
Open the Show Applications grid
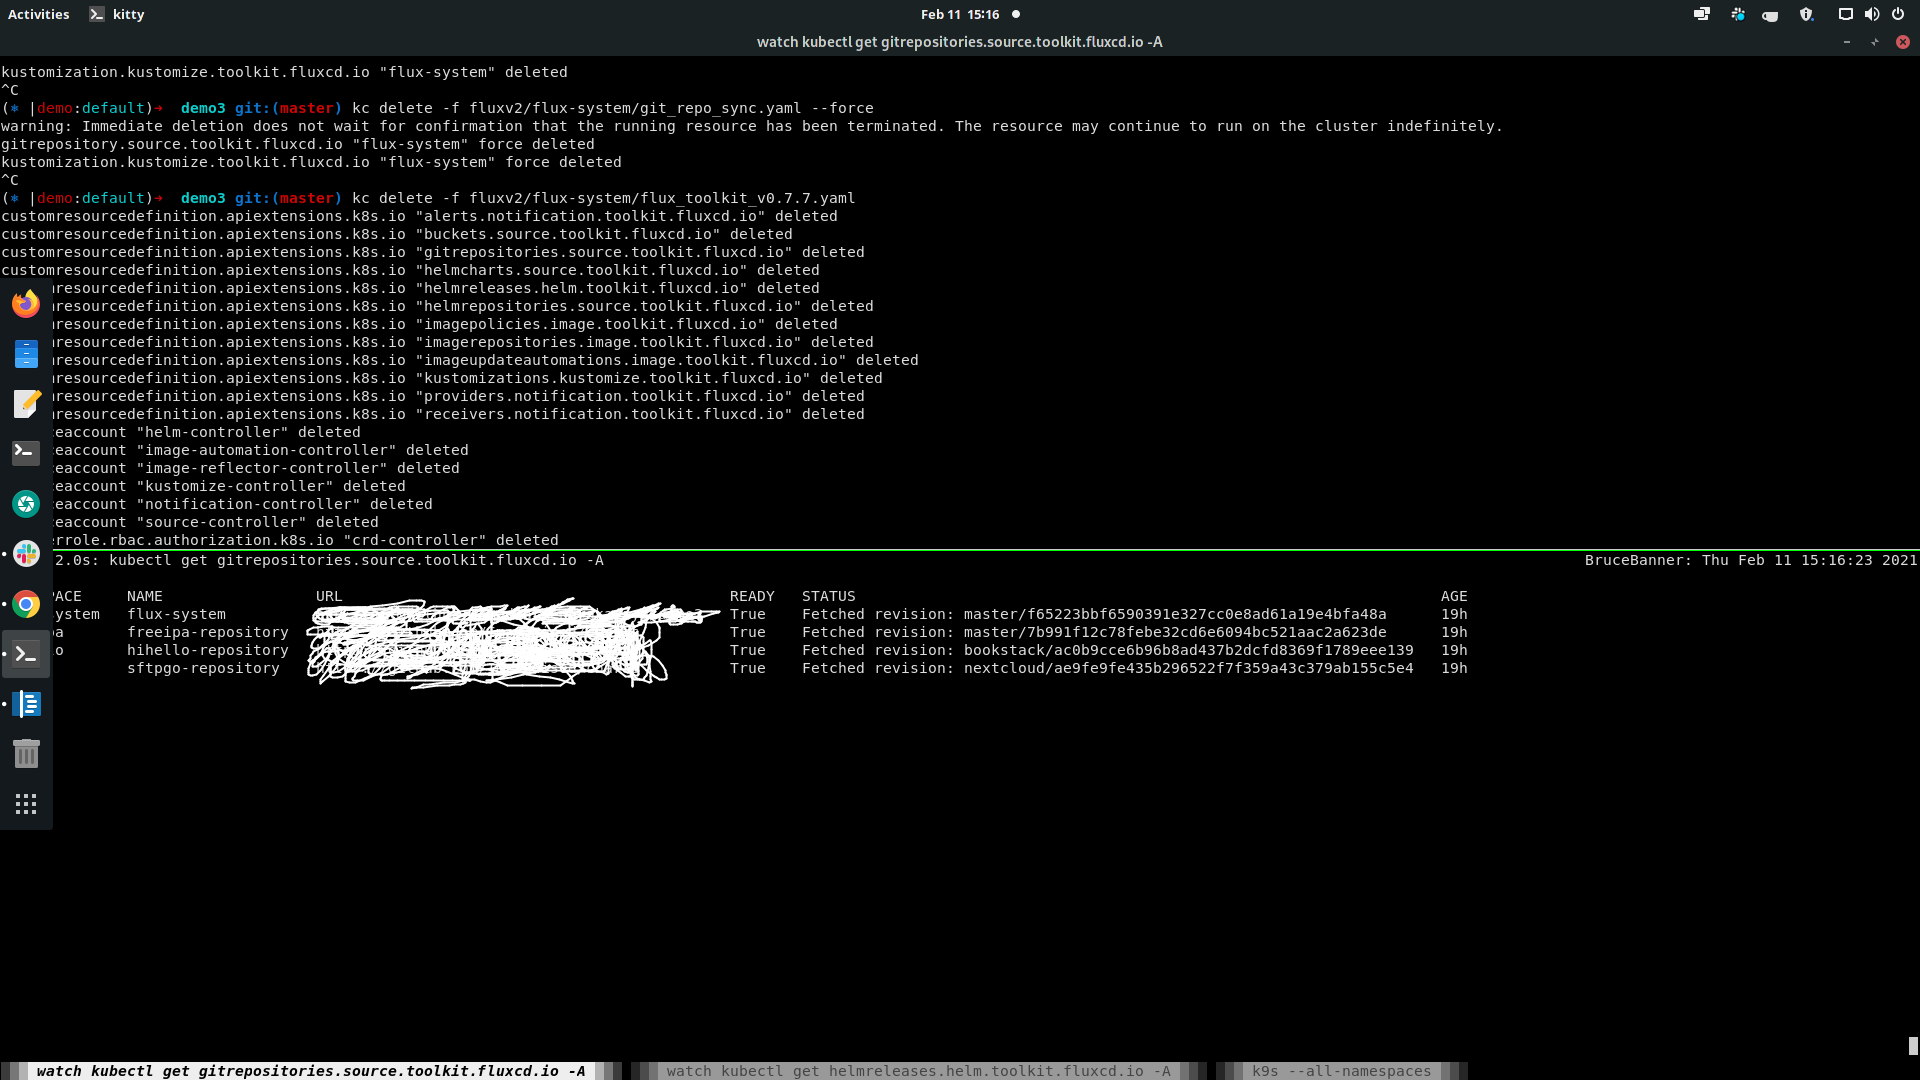[26, 803]
